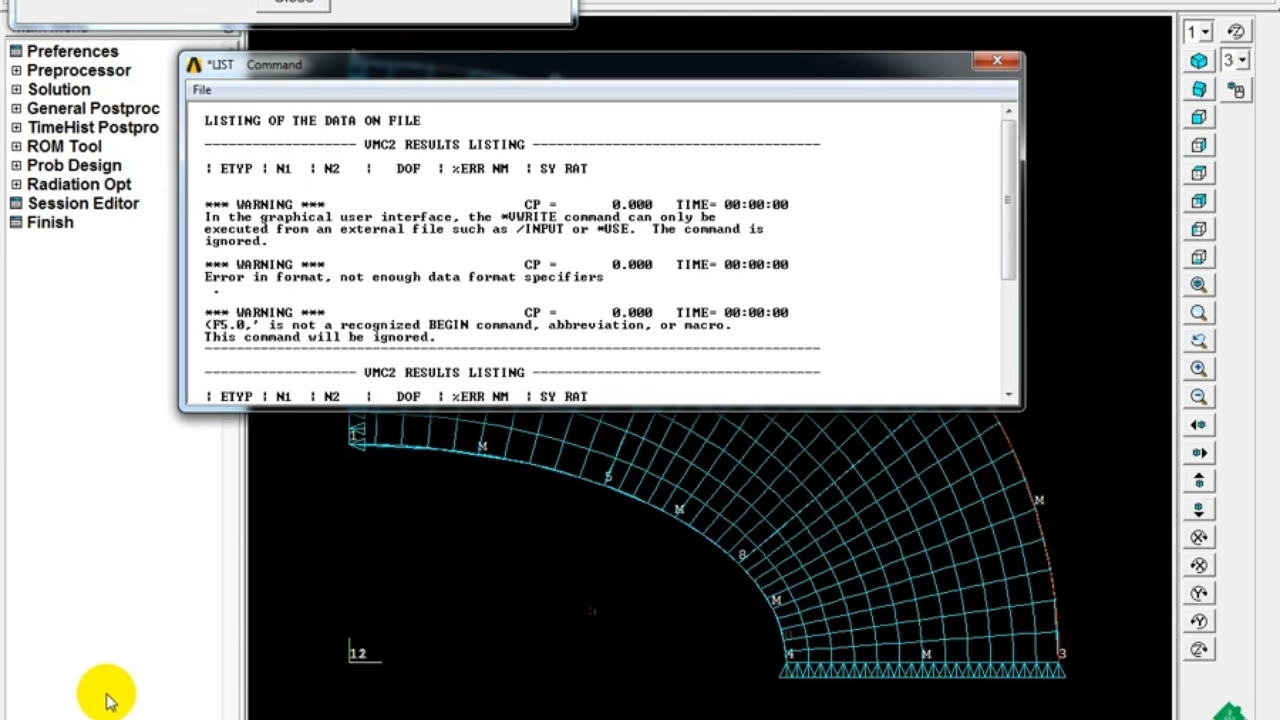This screenshot has width=1280, height=720.
Task: Expand the Preprocessor tree node
Action: click(x=16, y=70)
